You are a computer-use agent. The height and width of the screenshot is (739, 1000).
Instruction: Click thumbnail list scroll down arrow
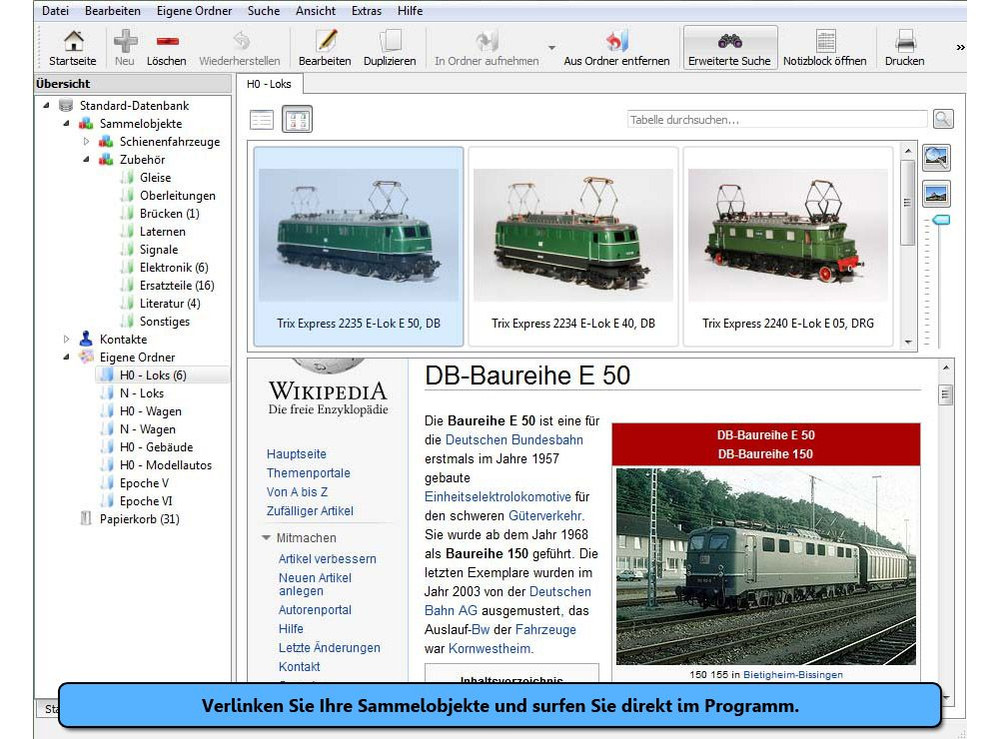coord(908,342)
